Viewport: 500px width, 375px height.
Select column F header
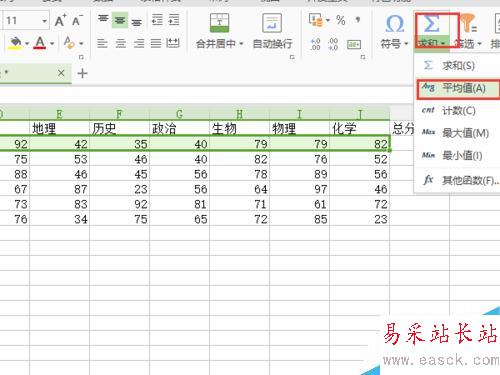pos(119,114)
